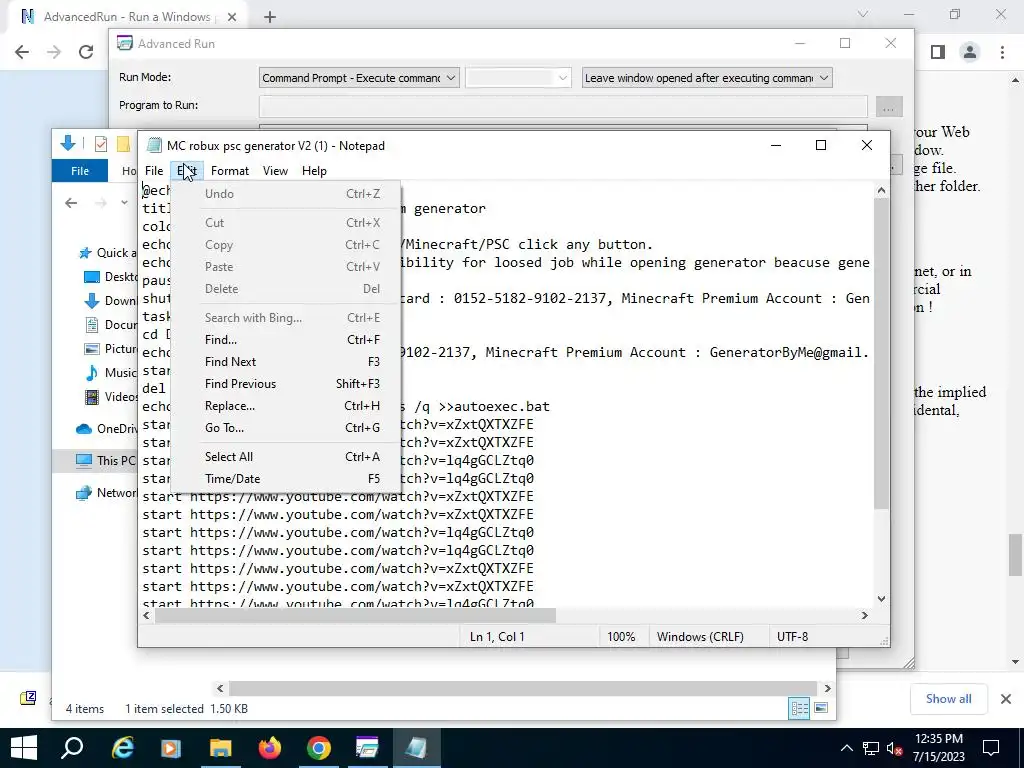The image size is (1024, 768).
Task: Open a new browser tab
Action: coord(270,17)
